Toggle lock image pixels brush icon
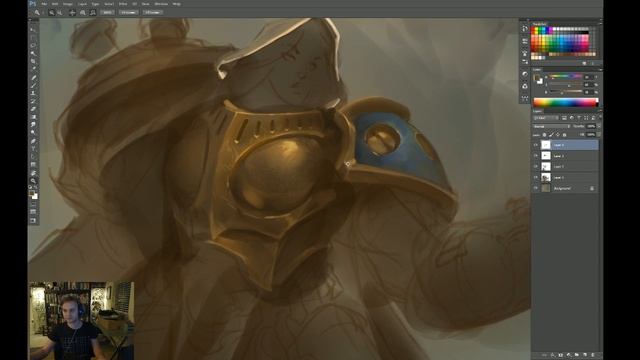The image size is (640, 360). tap(551, 135)
